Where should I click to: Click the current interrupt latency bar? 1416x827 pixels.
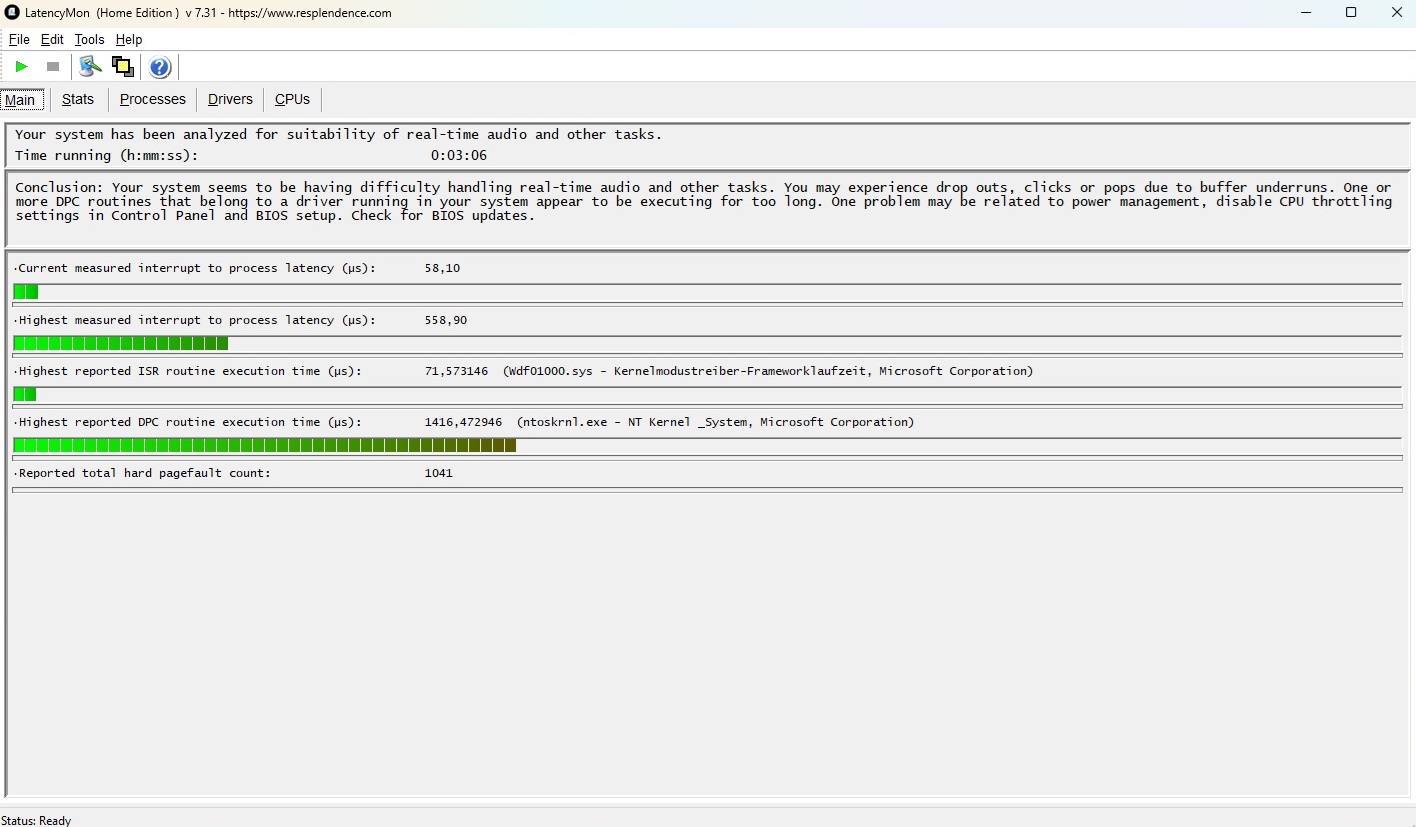click(x=708, y=292)
